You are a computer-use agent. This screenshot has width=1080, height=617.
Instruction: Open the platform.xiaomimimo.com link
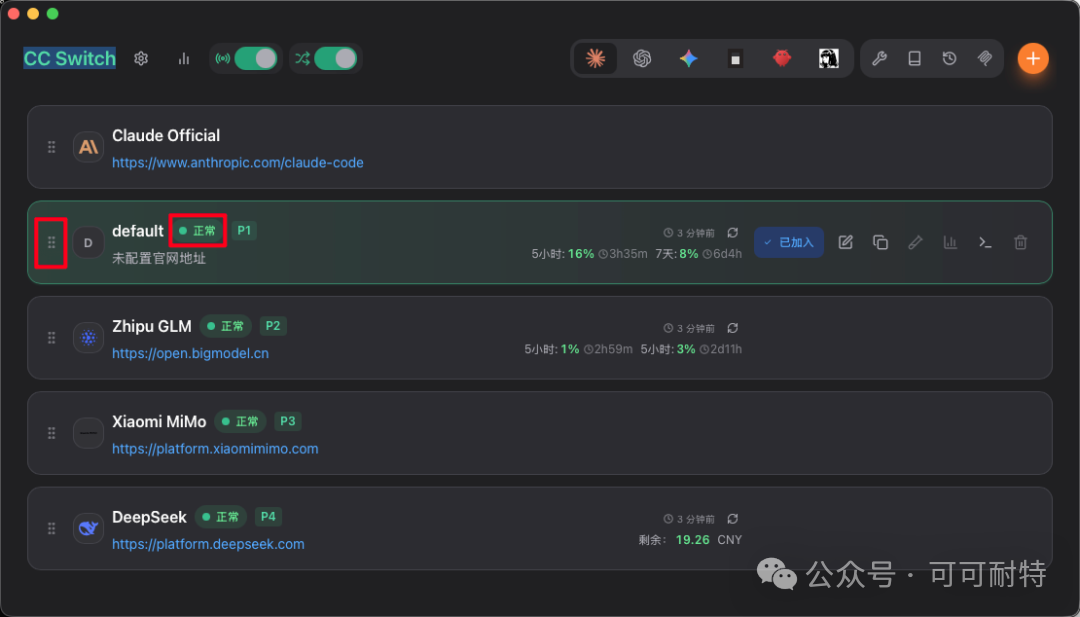pos(215,449)
